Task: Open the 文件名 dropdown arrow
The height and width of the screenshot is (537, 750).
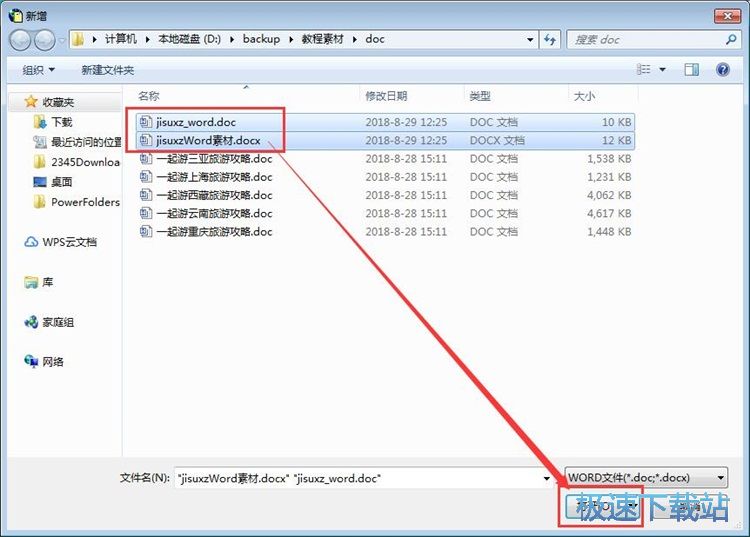Action: coord(547,478)
